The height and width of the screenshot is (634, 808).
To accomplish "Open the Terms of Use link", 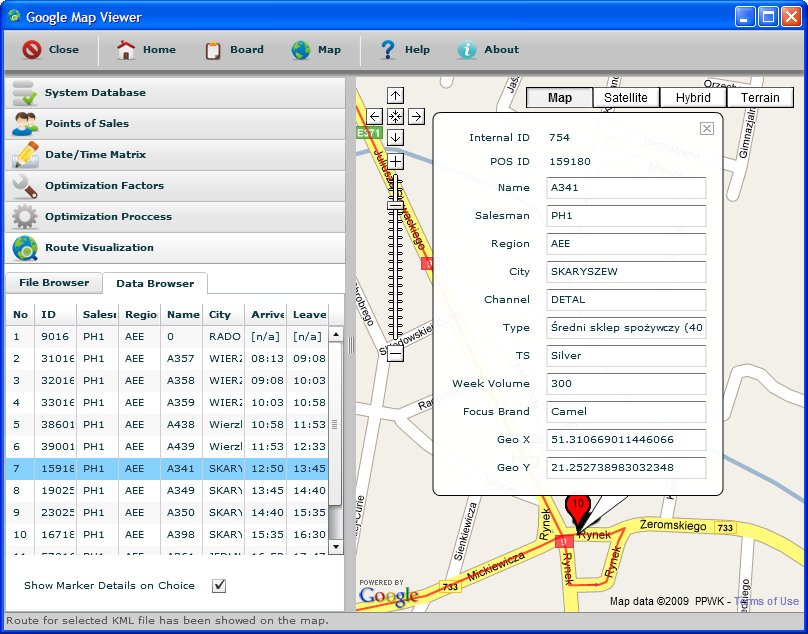I will 766,601.
